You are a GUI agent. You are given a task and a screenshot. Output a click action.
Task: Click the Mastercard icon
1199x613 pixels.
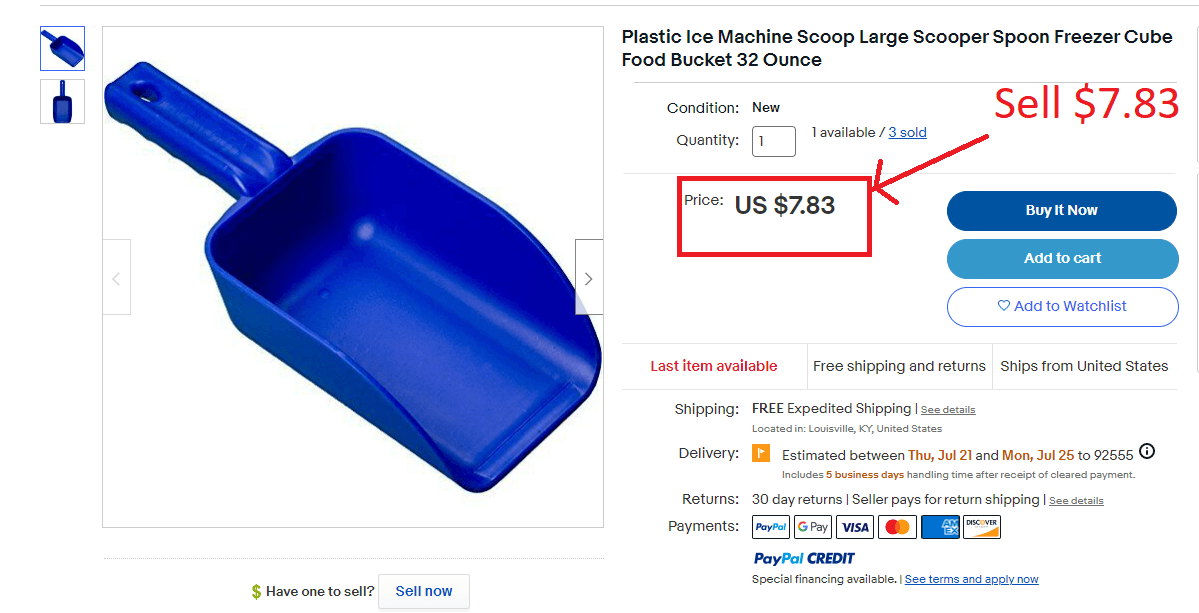(897, 527)
